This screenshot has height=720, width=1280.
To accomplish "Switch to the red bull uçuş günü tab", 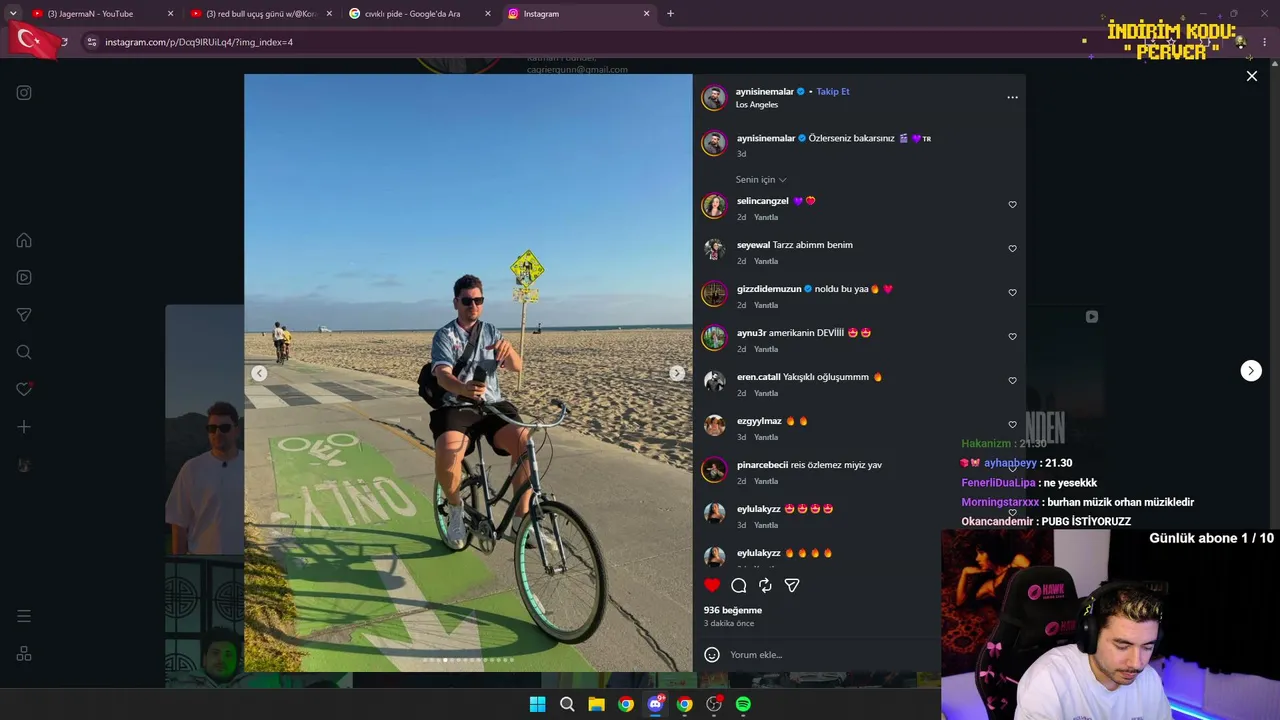I will coord(262,14).
